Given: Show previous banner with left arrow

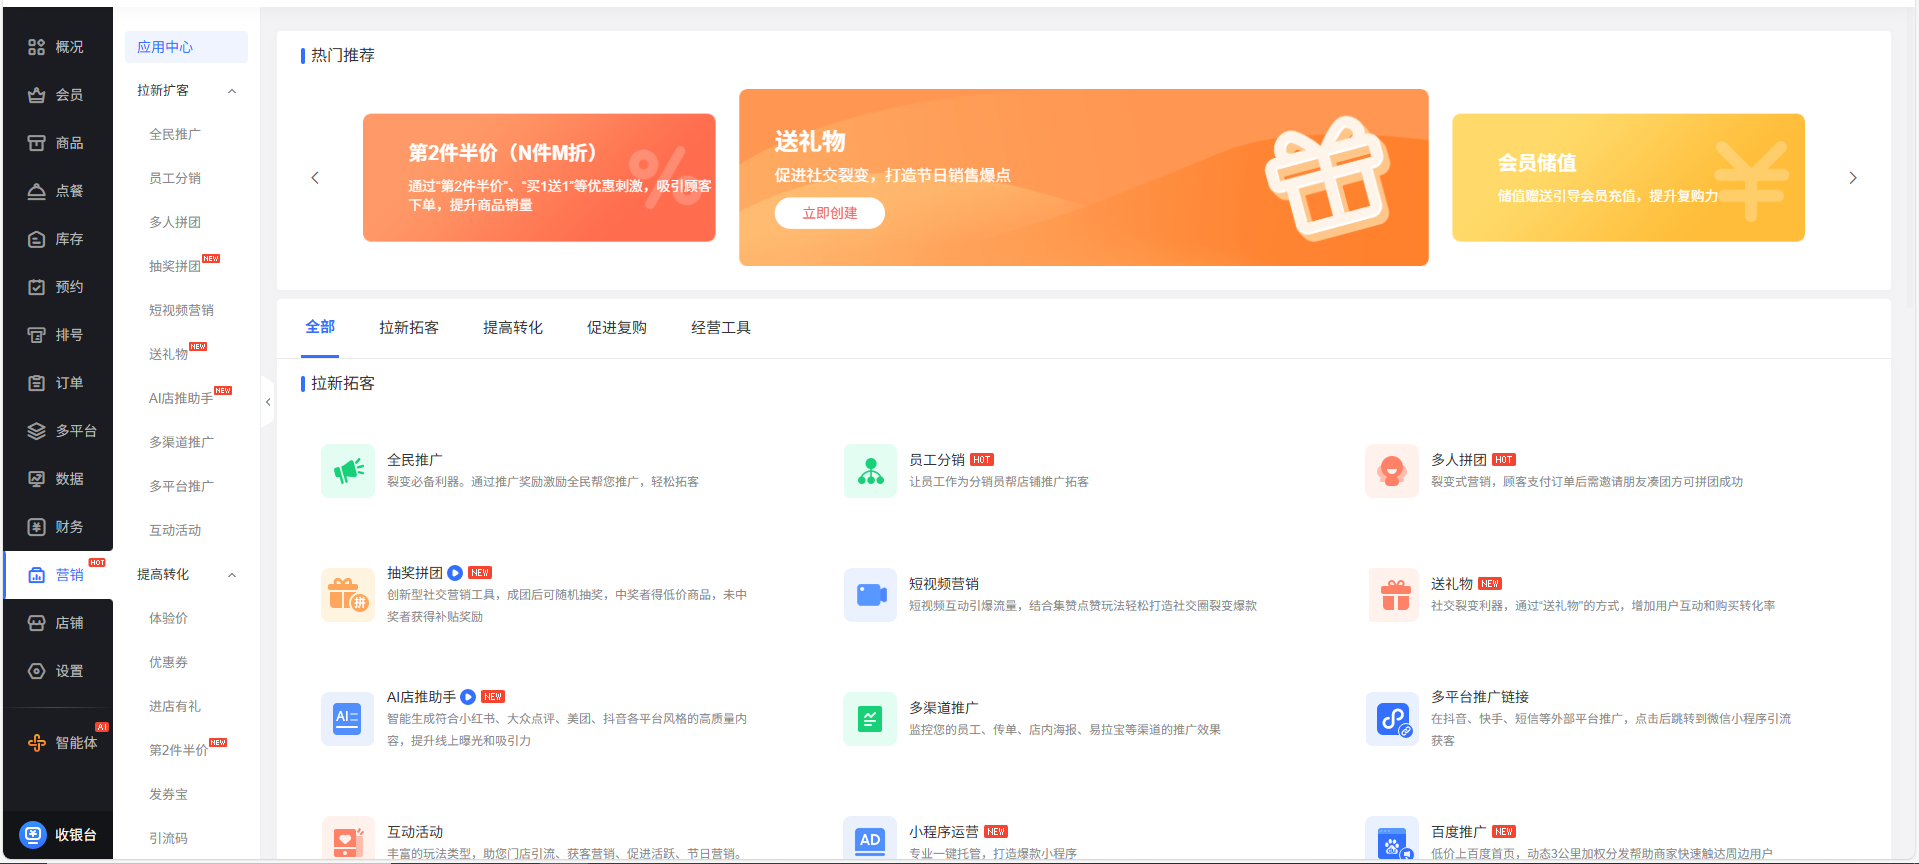Looking at the screenshot, I should (x=315, y=178).
